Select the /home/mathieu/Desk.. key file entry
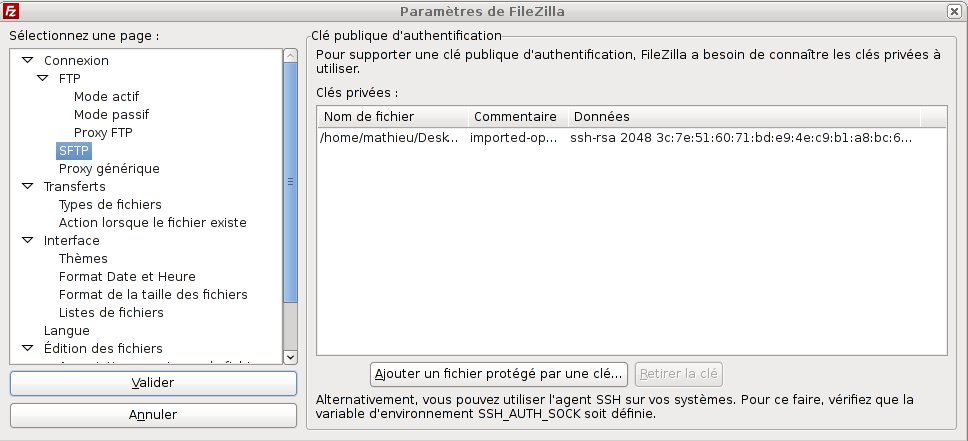Screen dimensions: 968x441 coord(390,137)
